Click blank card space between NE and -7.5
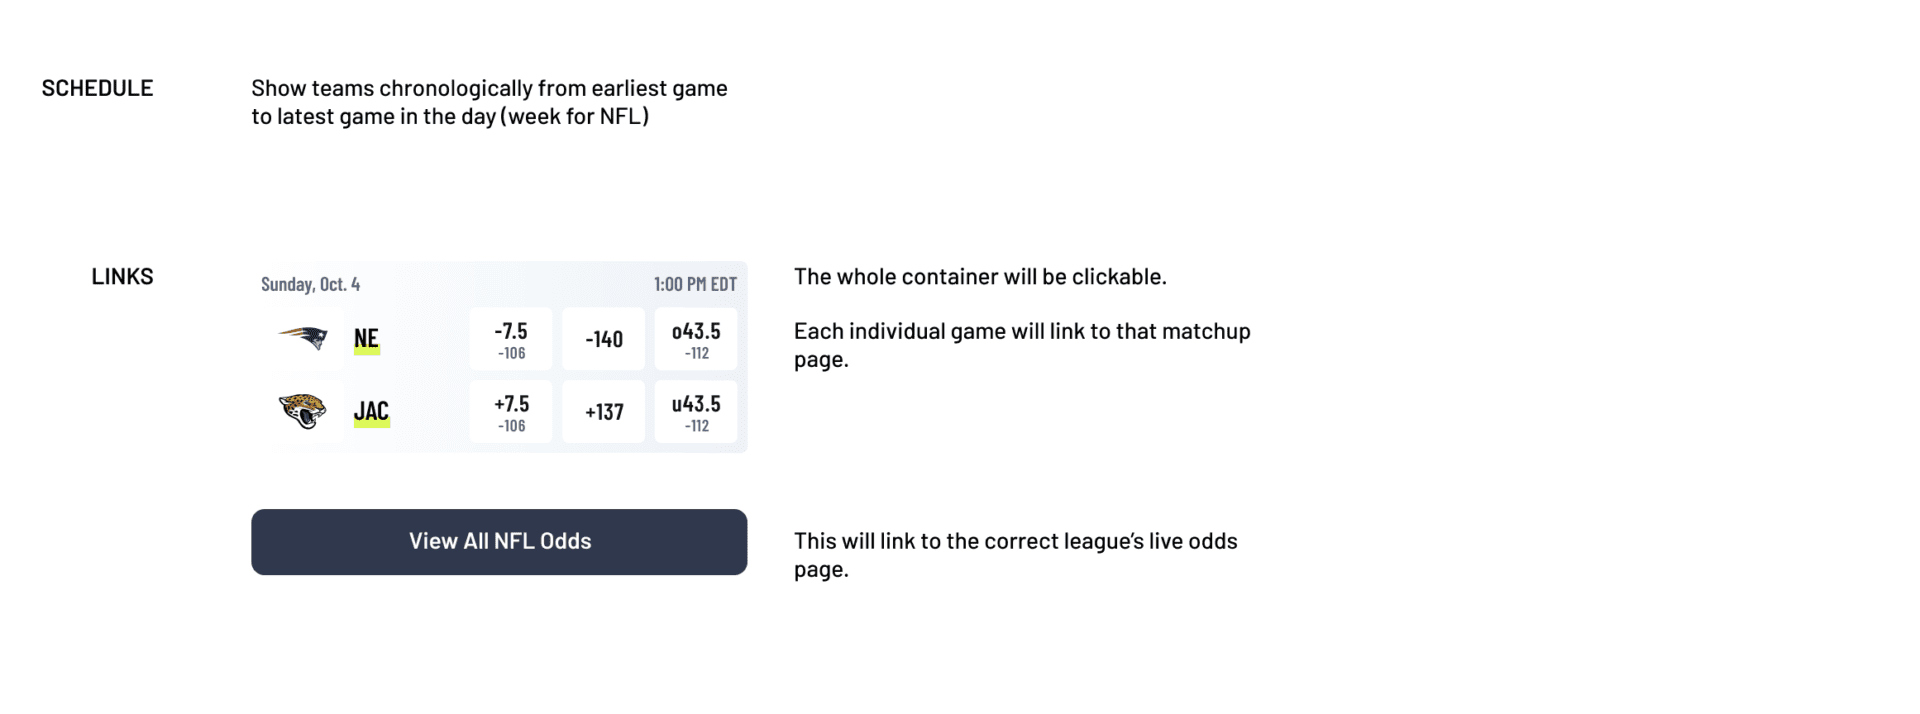This screenshot has width=1920, height=714. click(425, 339)
